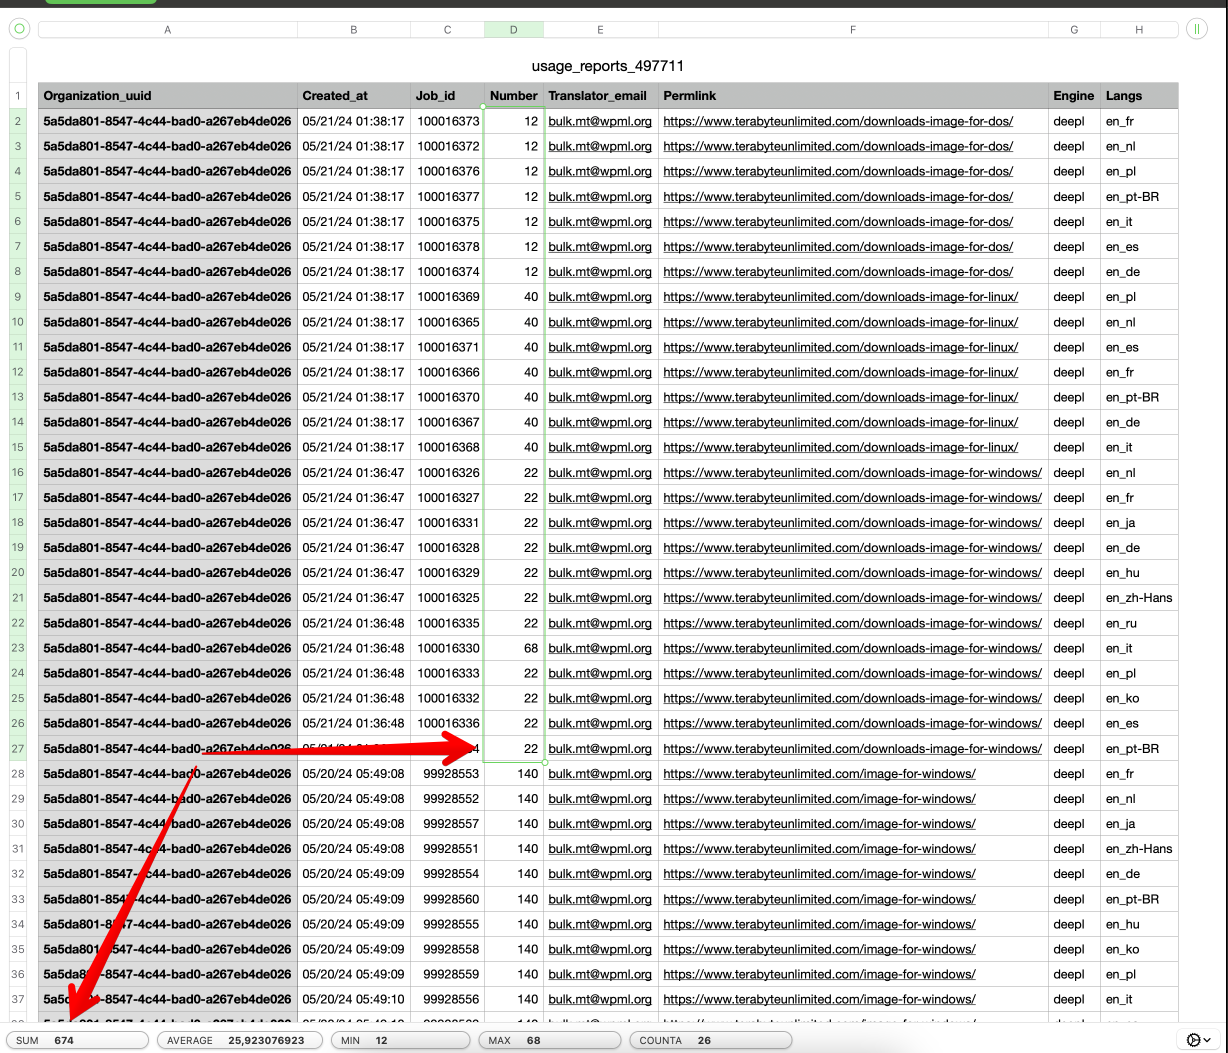
Task: Click the Organization_uuid cell in row 19
Action: coord(168,547)
